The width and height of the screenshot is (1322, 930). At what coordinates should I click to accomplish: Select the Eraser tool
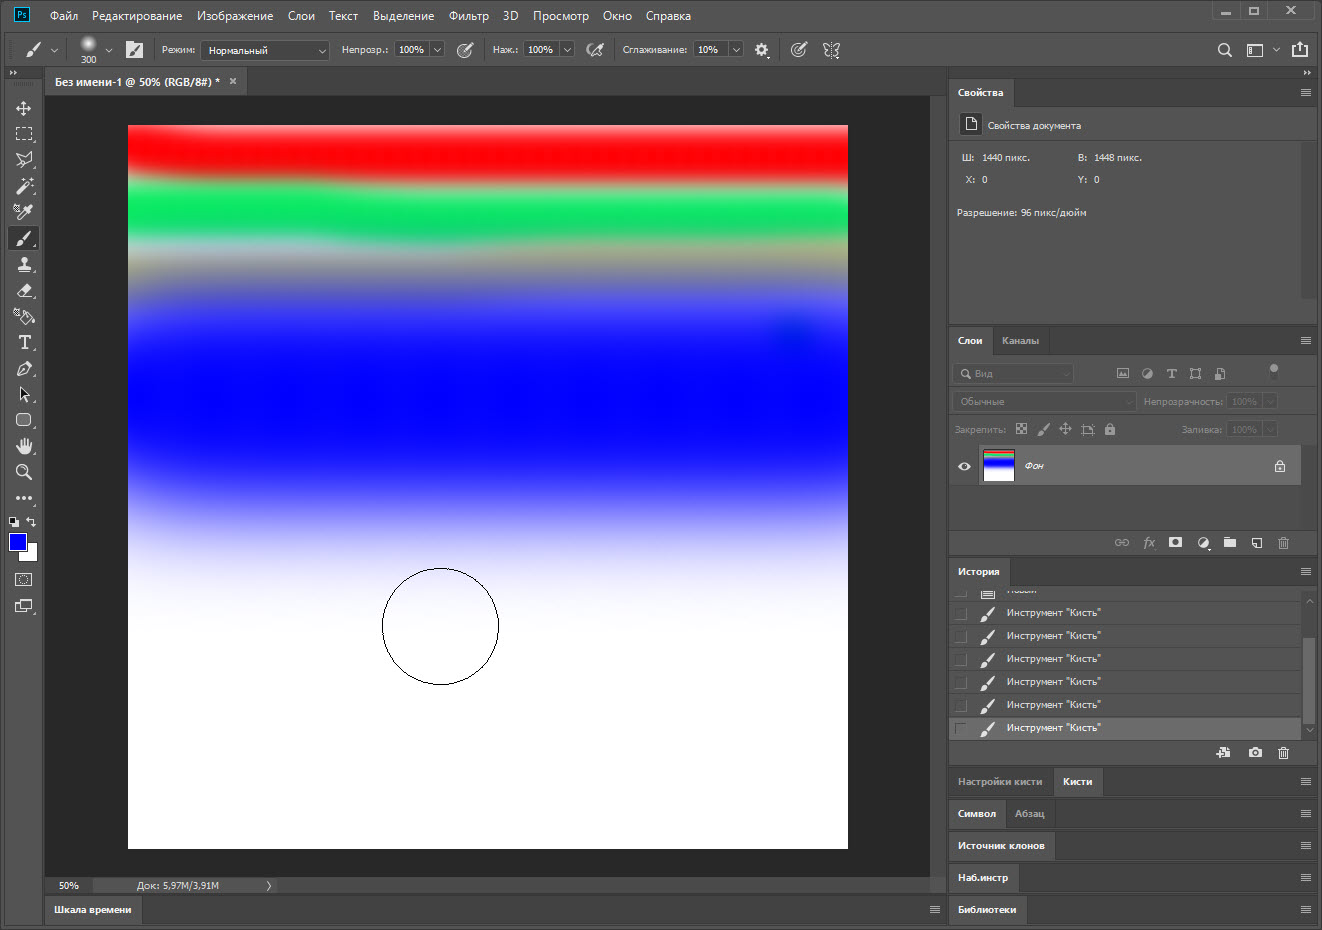pos(24,290)
